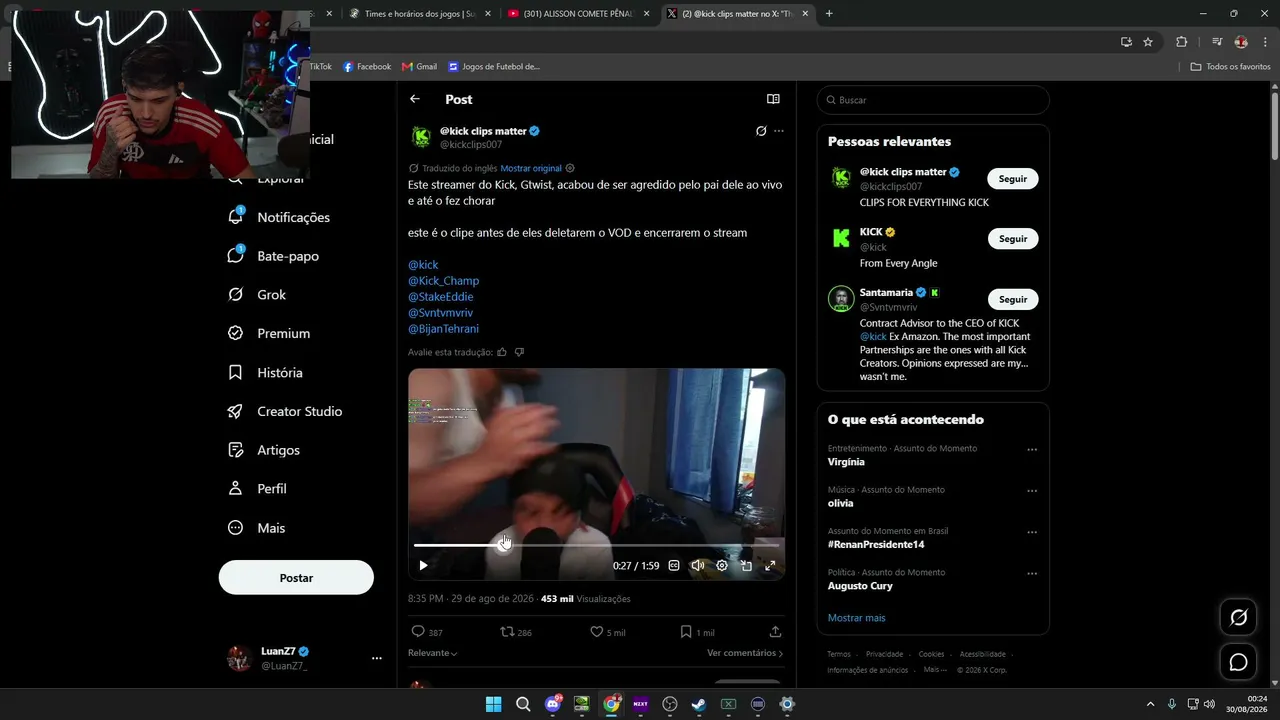Bookmark the post with 1 mil saves
Viewport: 1280px width, 720px height.
697,632
